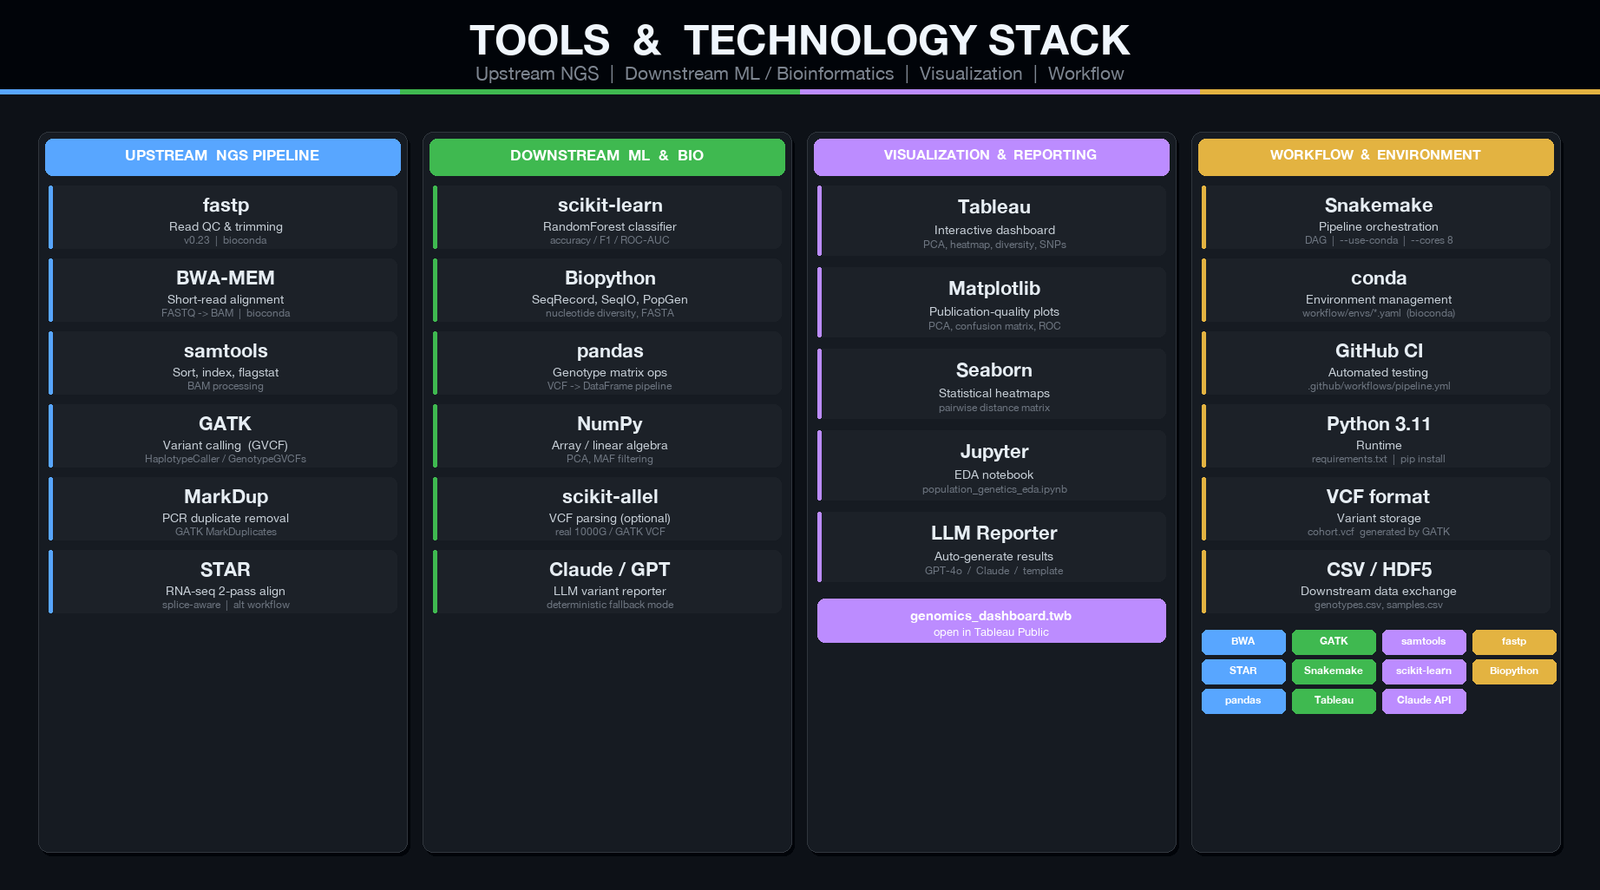Image resolution: width=1600 pixels, height=890 pixels.
Task: Open the GitHub CI Automated testing card
Action: (x=1376, y=364)
